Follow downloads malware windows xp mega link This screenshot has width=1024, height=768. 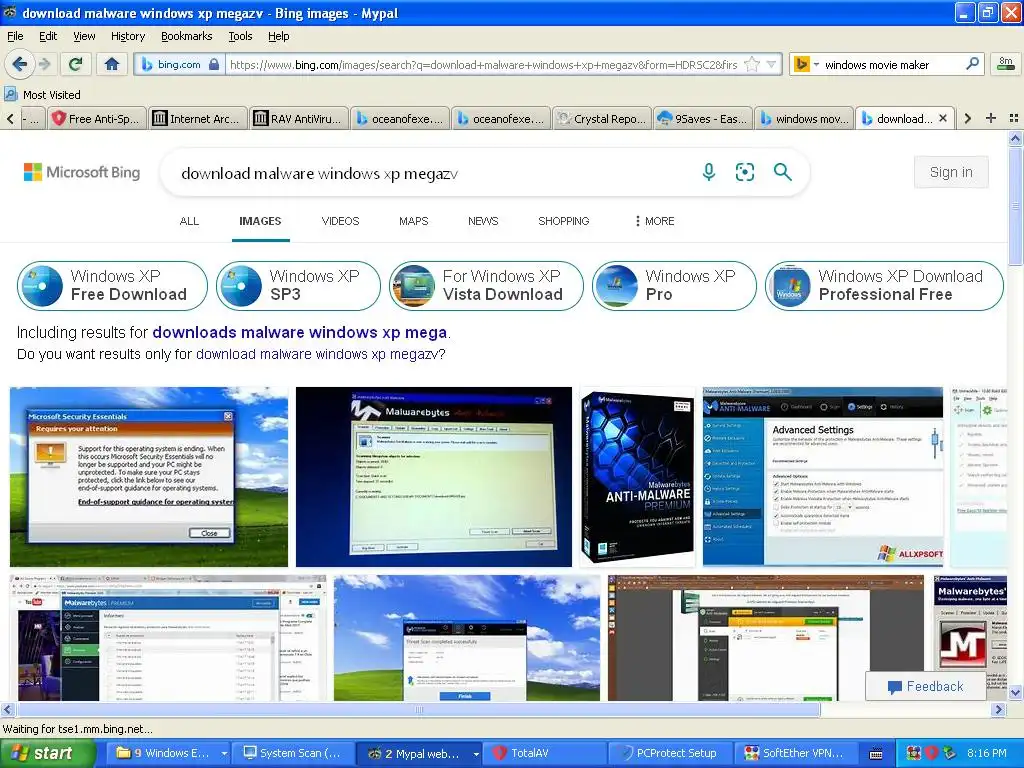tap(300, 332)
